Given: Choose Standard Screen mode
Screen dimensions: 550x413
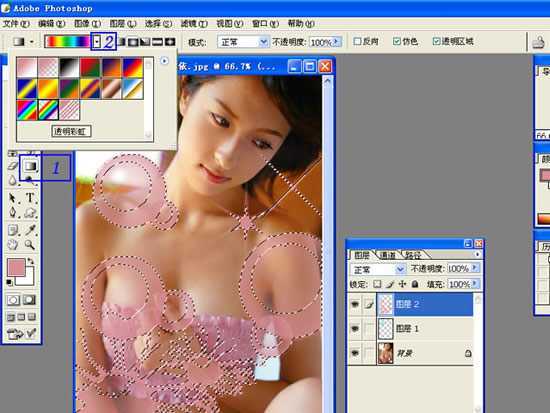Looking at the screenshot, I should coord(11,317).
